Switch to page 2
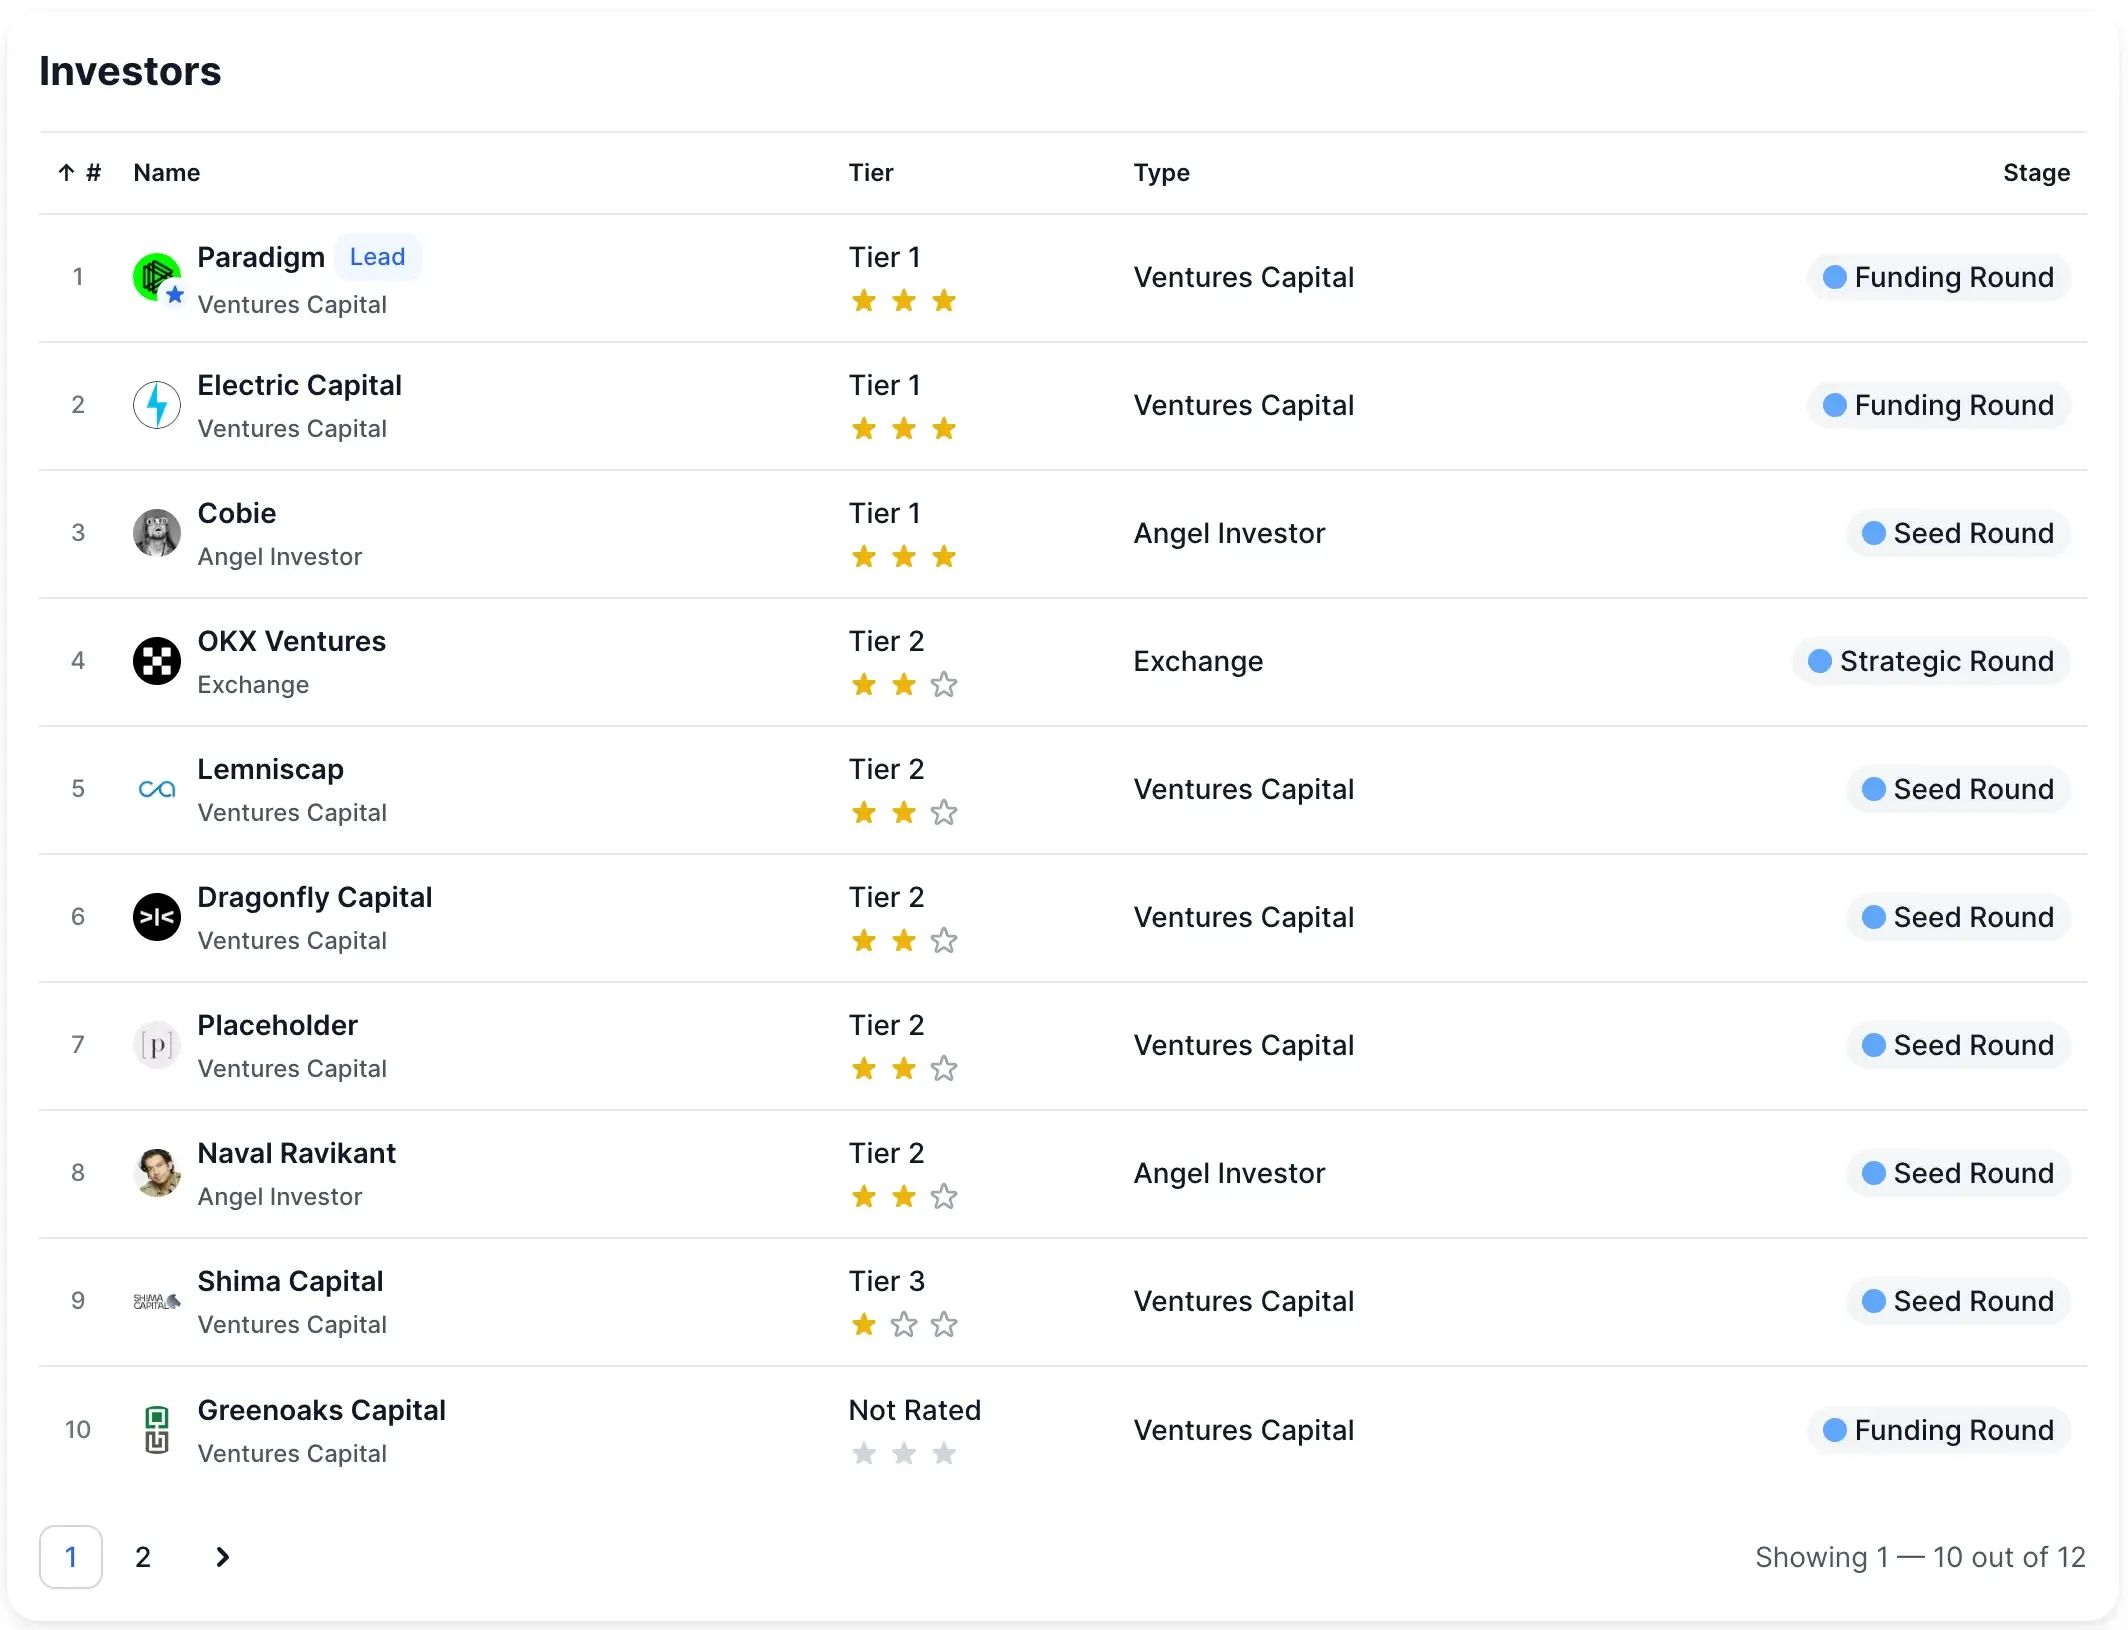 point(143,1557)
